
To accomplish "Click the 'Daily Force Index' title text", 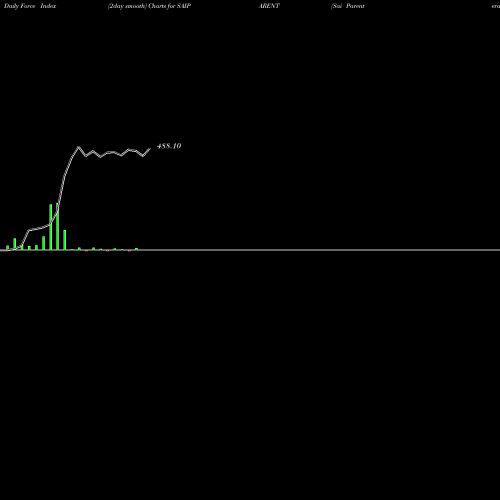I will point(30,6).
